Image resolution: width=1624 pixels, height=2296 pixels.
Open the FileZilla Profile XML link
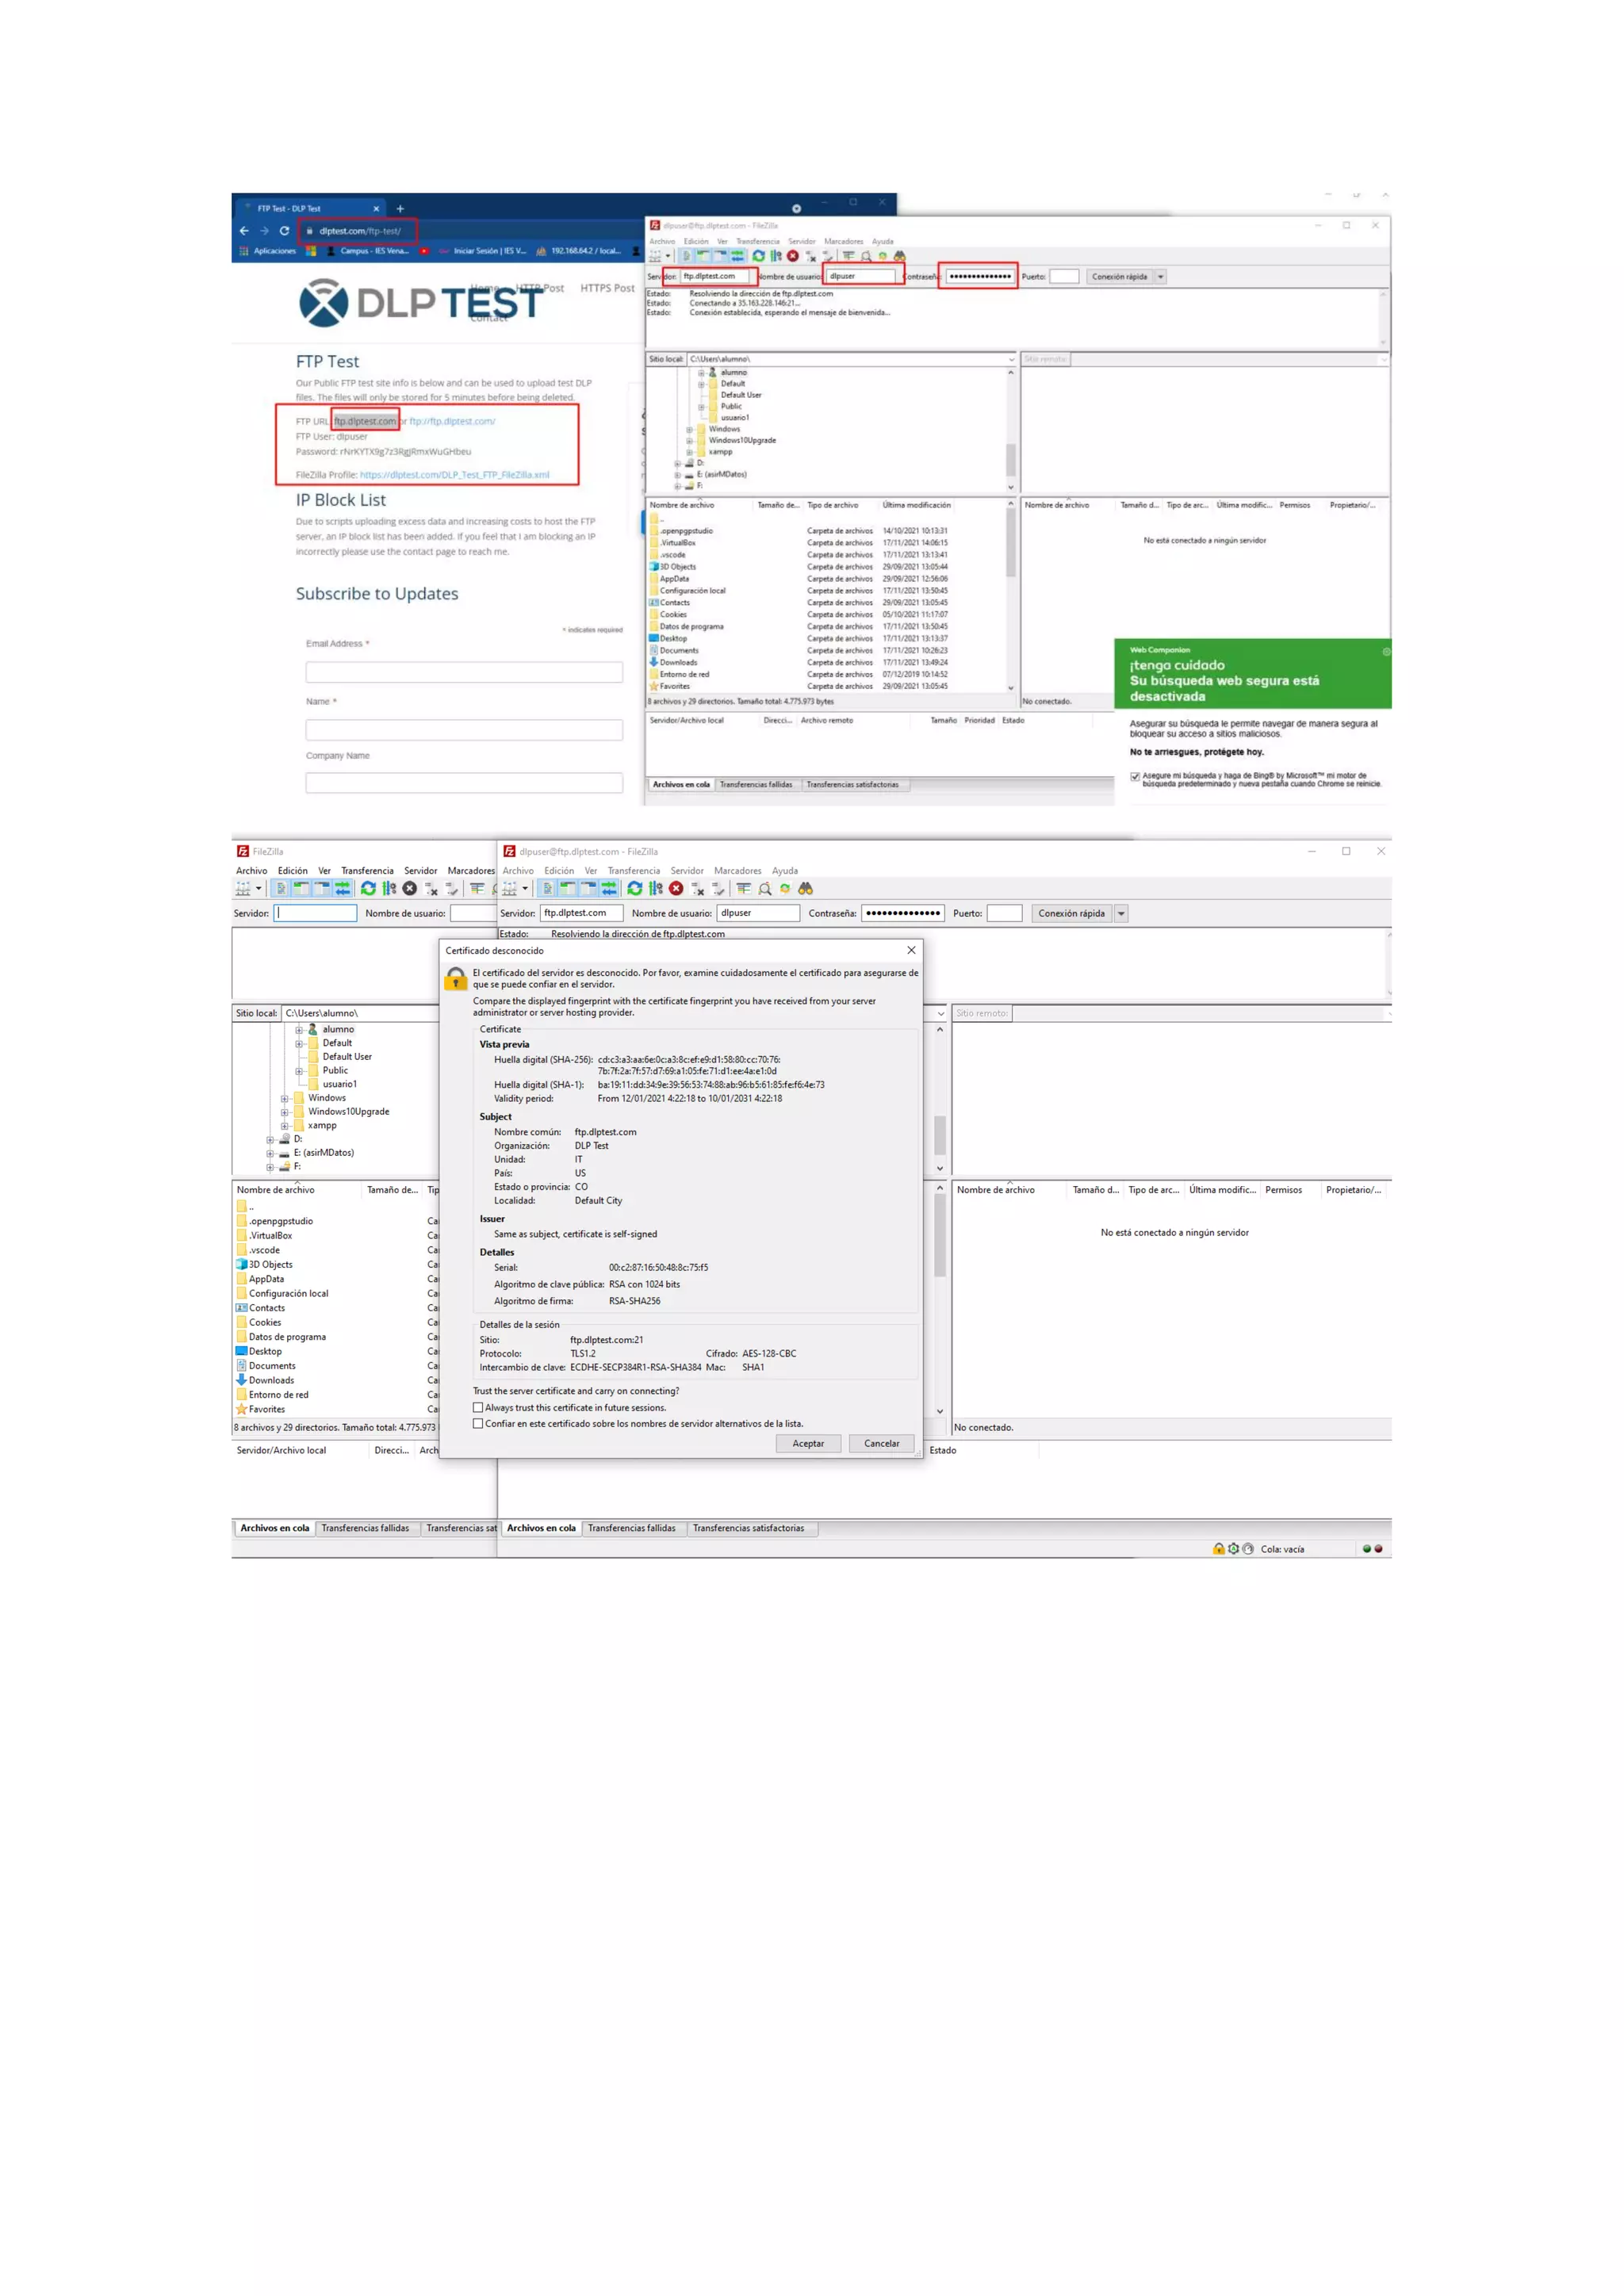pyautogui.click(x=454, y=475)
